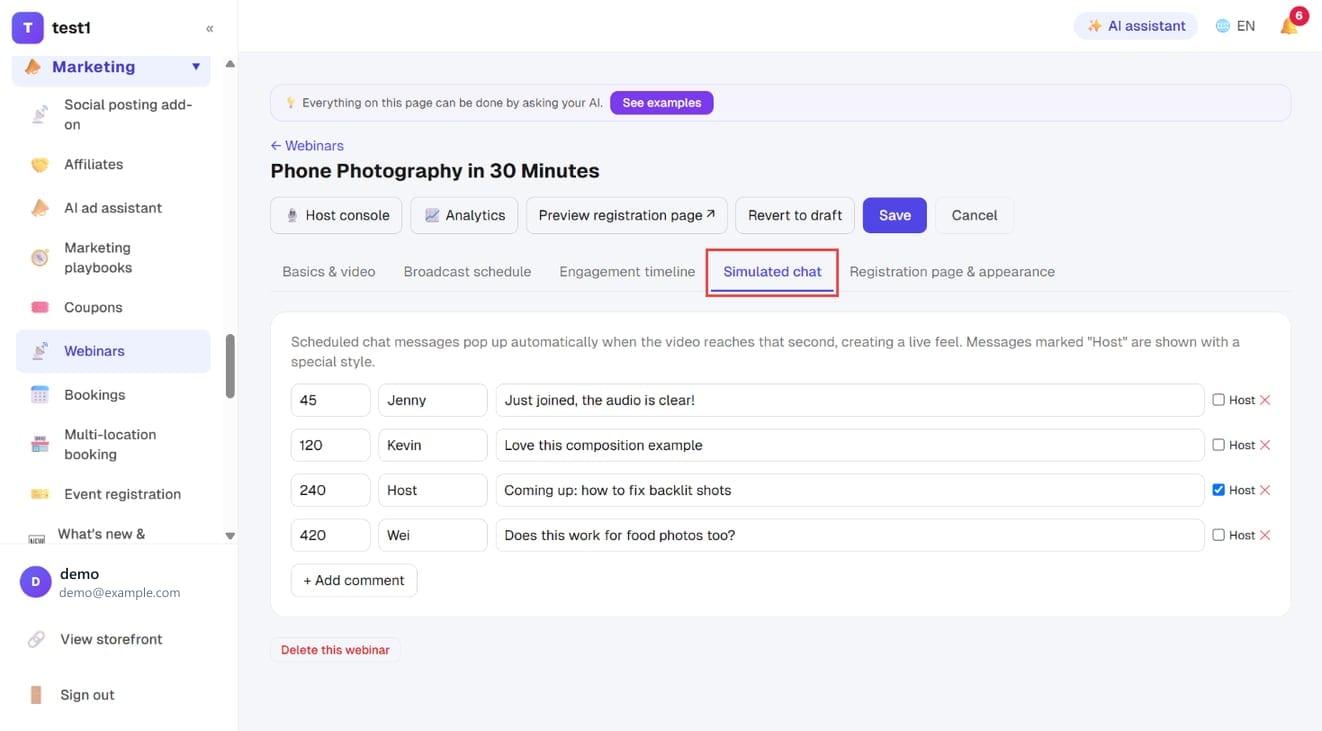The image size is (1322, 731).
Task: Click Revert to draft
Action: pos(795,215)
